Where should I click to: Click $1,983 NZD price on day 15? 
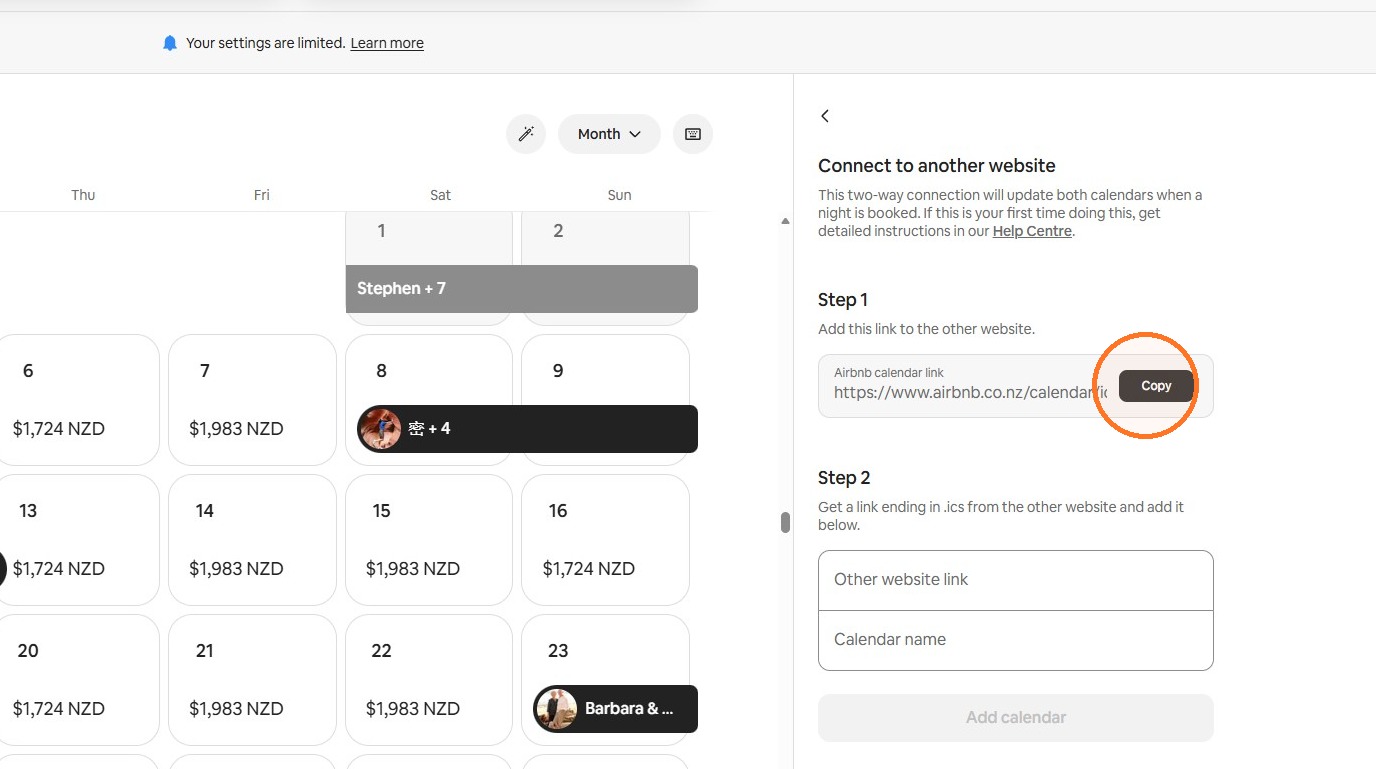[x=413, y=569]
